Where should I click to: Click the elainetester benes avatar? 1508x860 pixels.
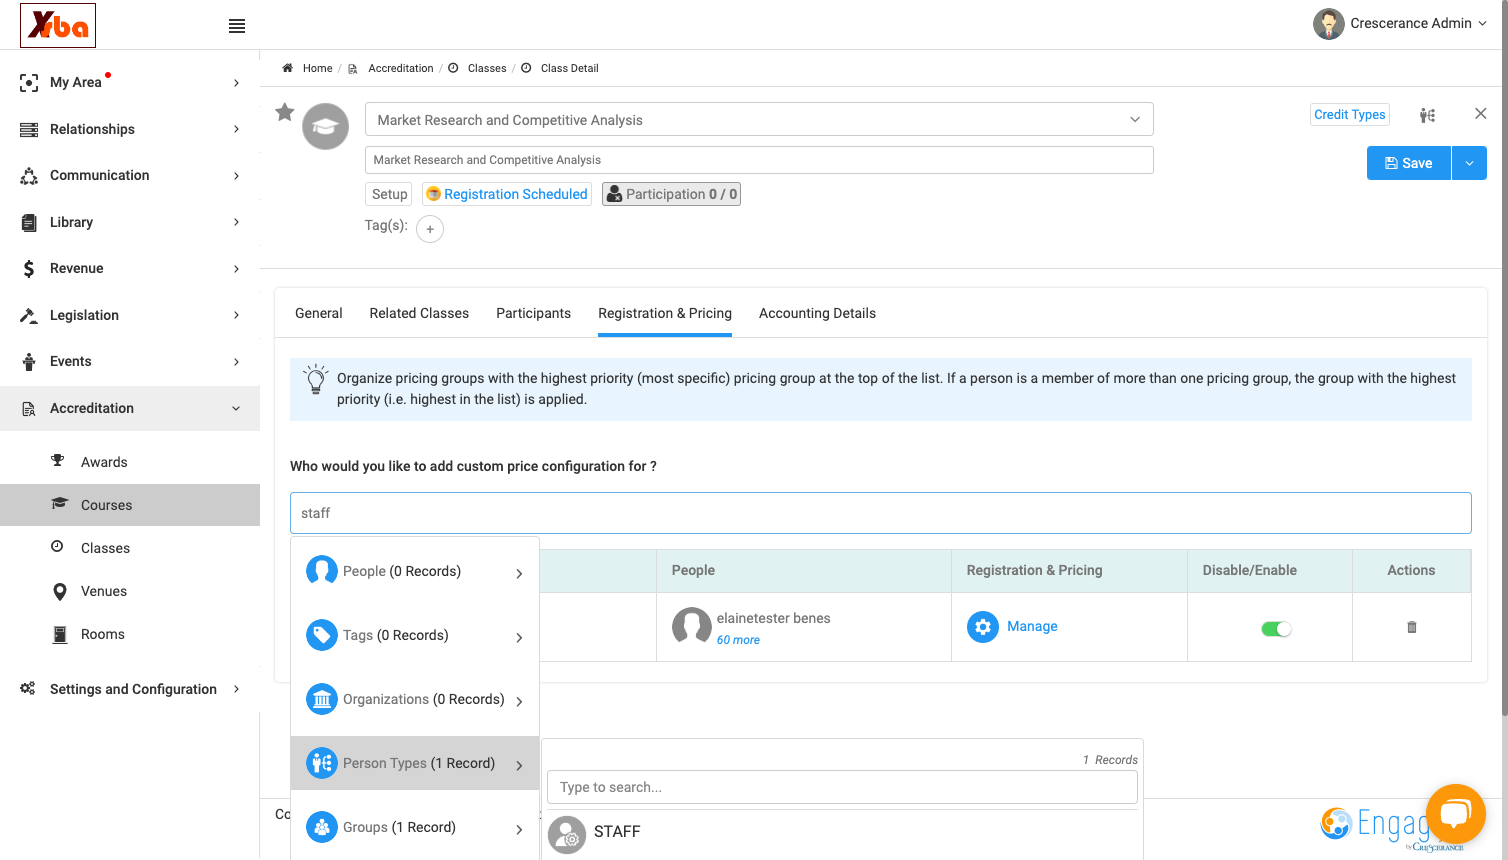pyautogui.click(x=692, y=627)
